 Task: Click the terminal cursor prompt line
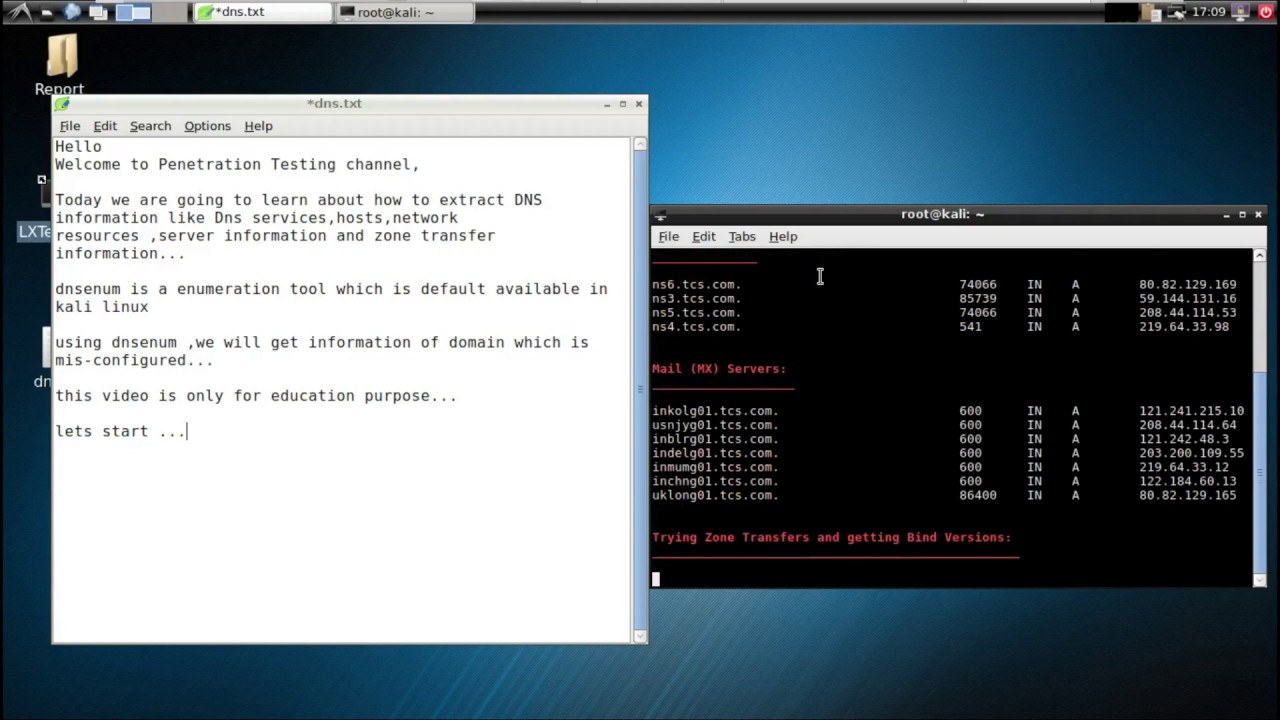656,578
